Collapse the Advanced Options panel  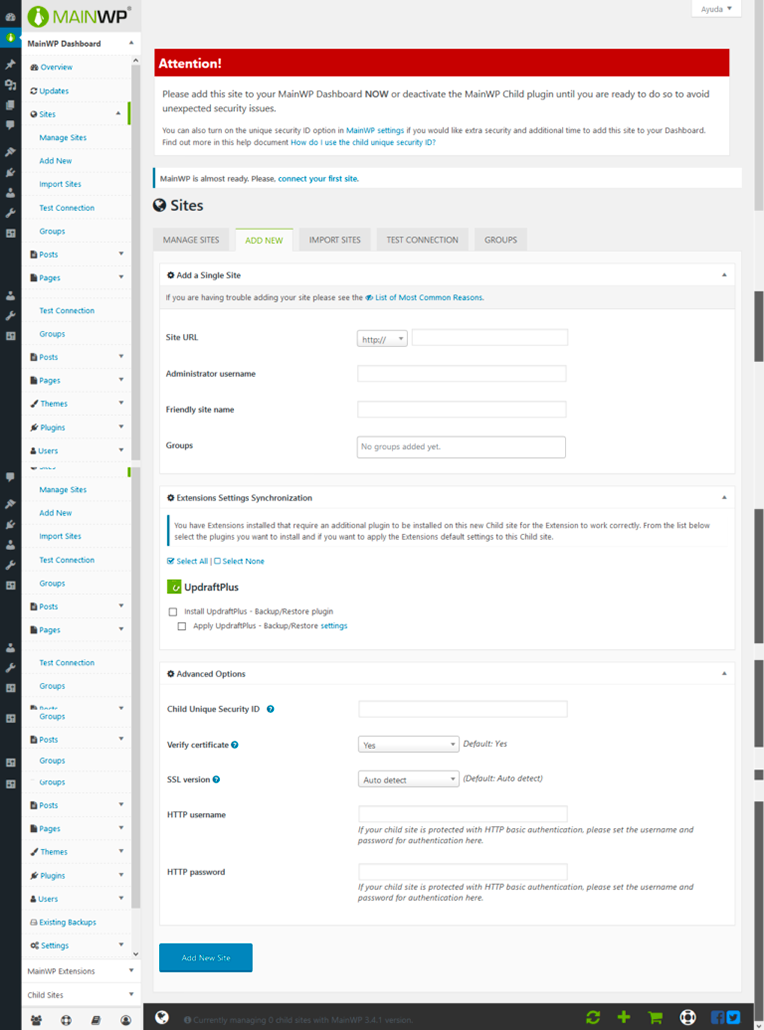pyautogui.click(x=724, y=674)
